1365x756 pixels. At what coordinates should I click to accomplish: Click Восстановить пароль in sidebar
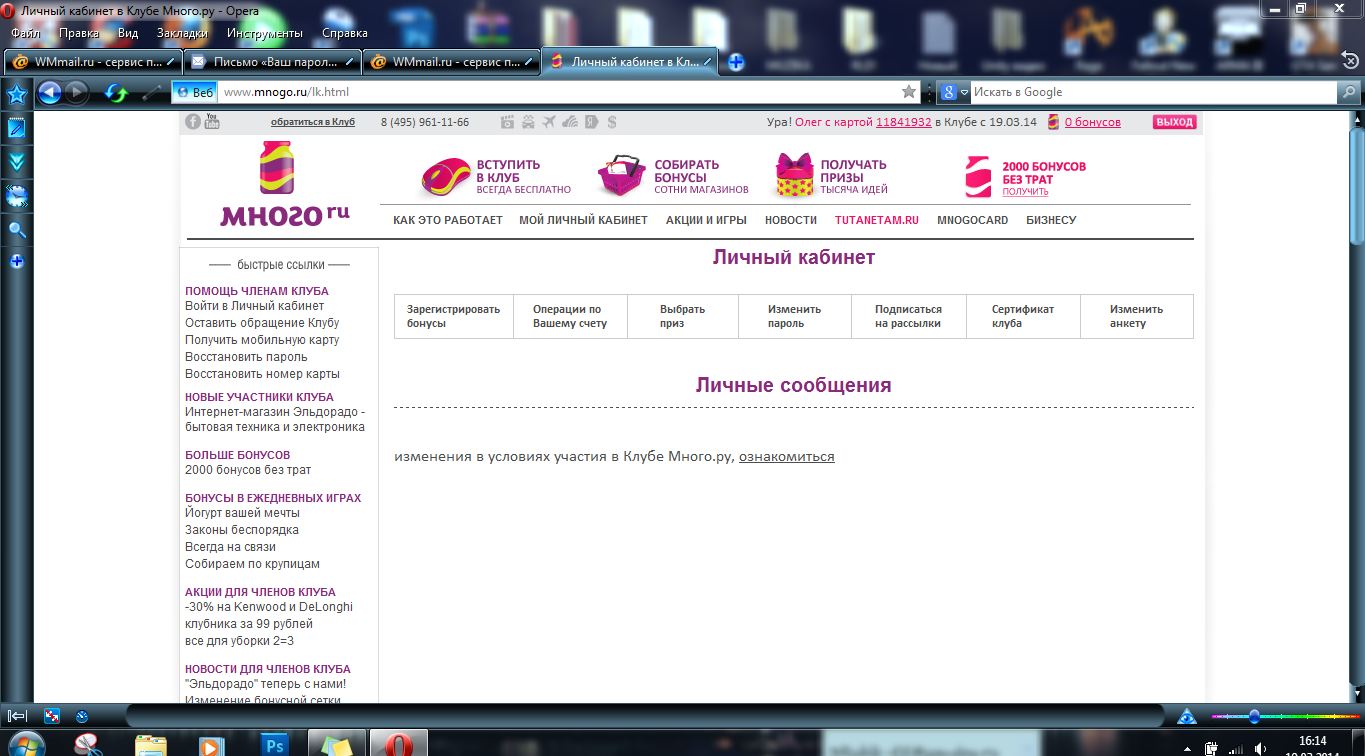[246, 357]
